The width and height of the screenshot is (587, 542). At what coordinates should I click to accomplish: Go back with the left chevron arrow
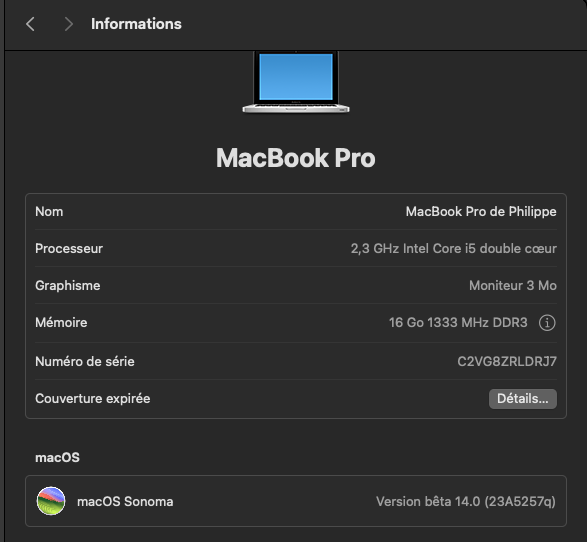coord(30,24)
